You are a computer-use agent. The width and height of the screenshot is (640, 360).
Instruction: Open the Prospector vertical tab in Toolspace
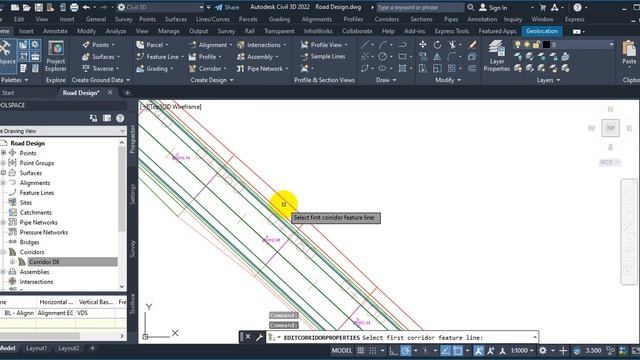pos(132,140)
